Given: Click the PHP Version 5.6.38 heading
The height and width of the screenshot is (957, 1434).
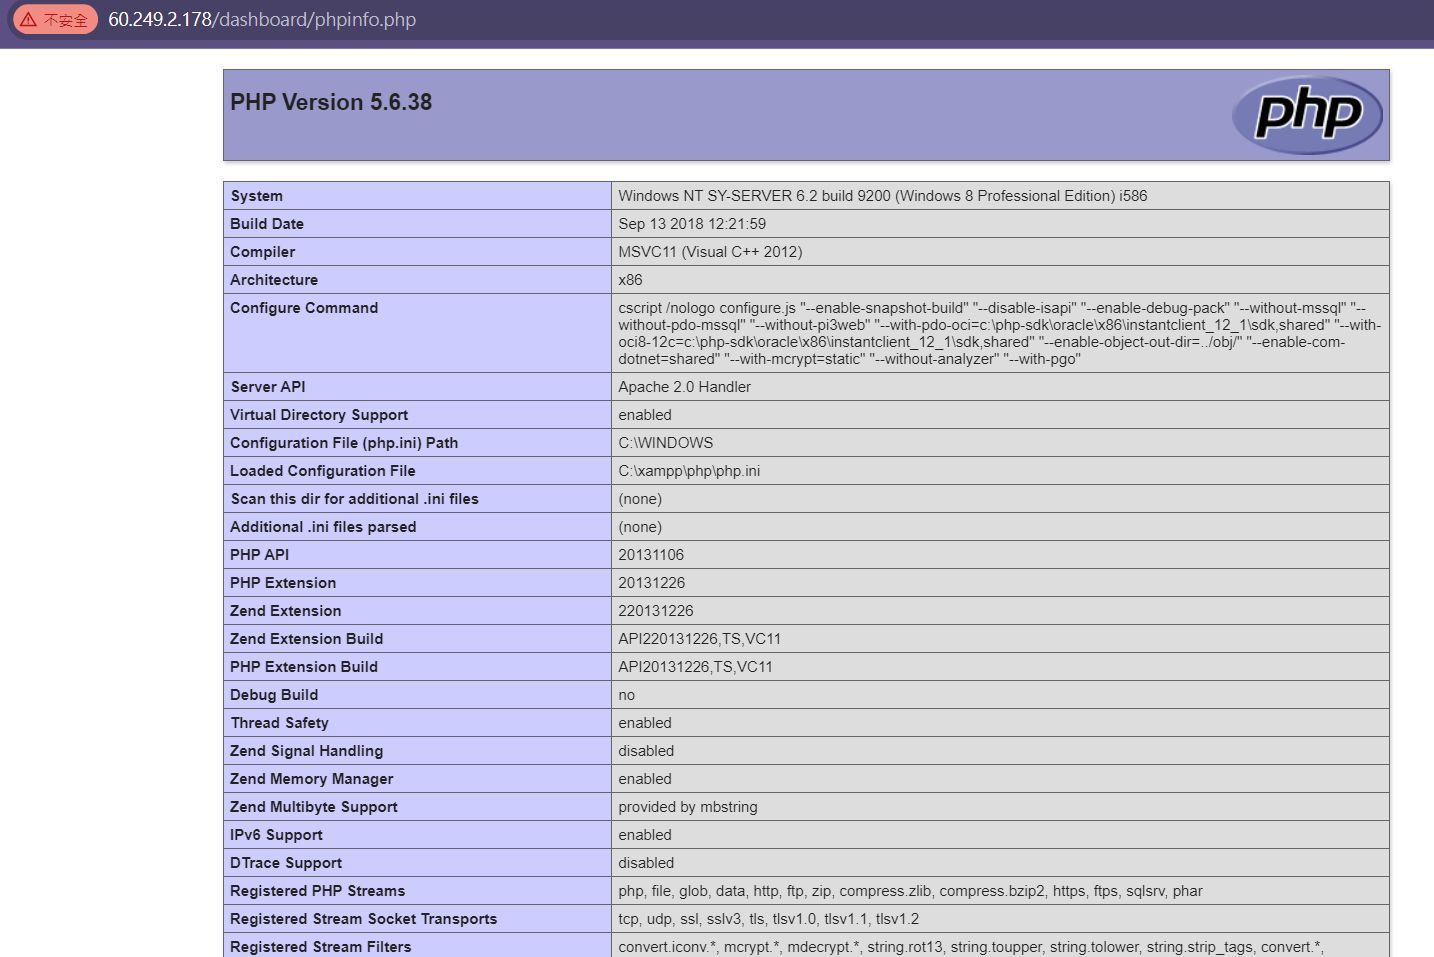Looking at the screenshot, I should (331, 102).
